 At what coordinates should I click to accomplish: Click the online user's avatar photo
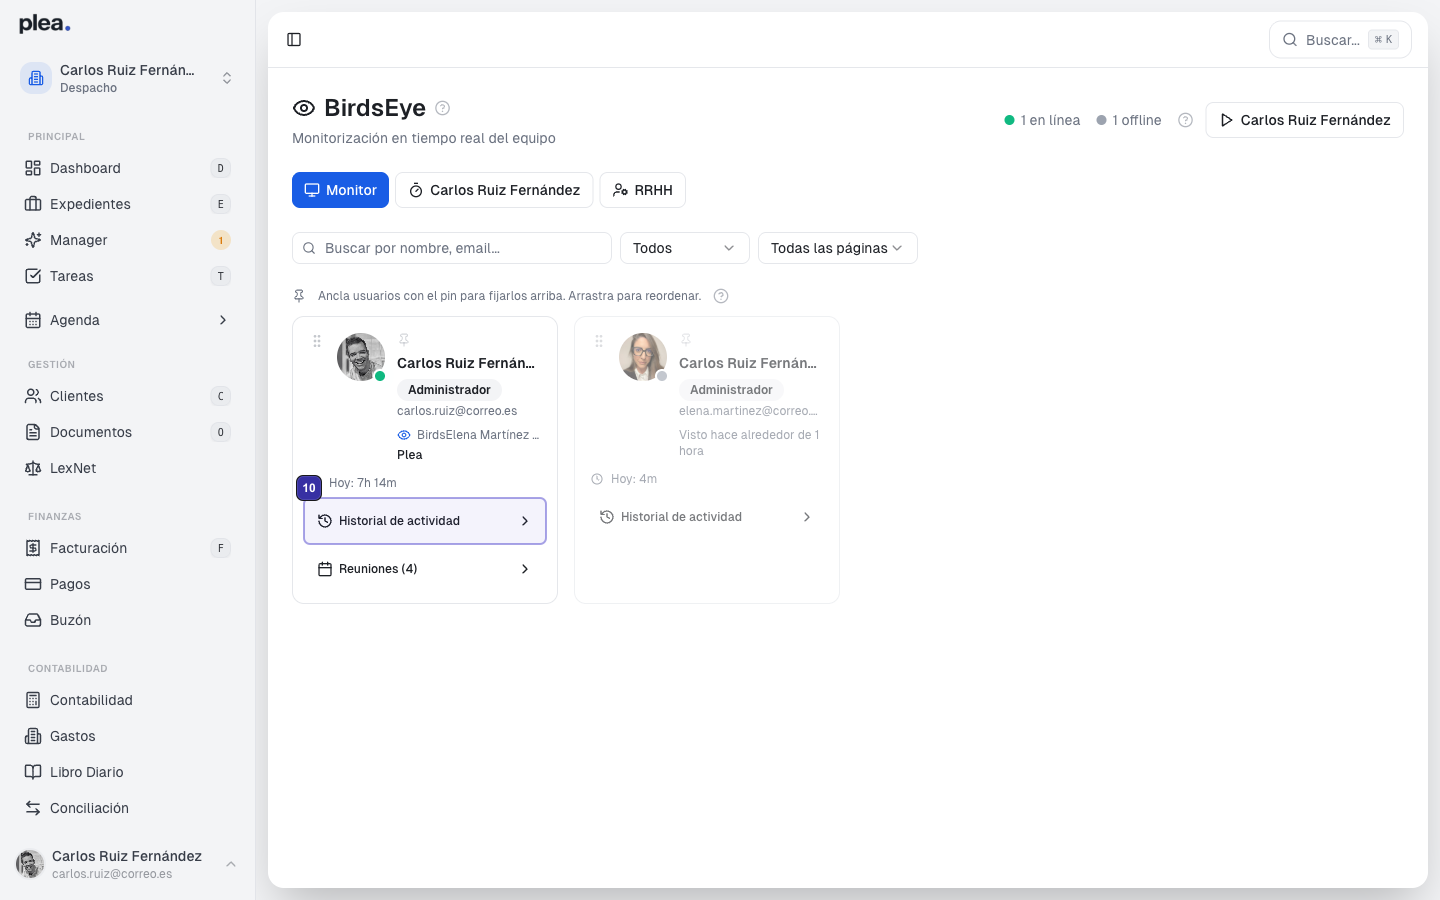361,357
